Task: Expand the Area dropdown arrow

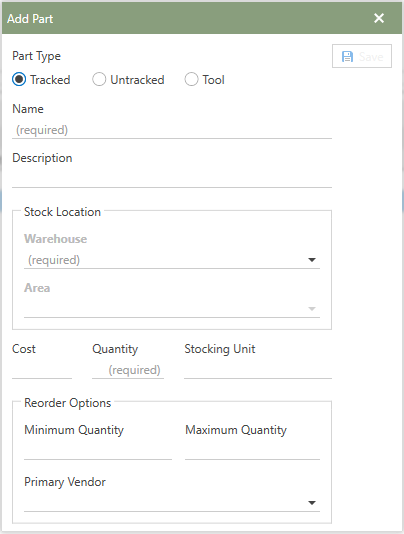Action: point(312,309)
